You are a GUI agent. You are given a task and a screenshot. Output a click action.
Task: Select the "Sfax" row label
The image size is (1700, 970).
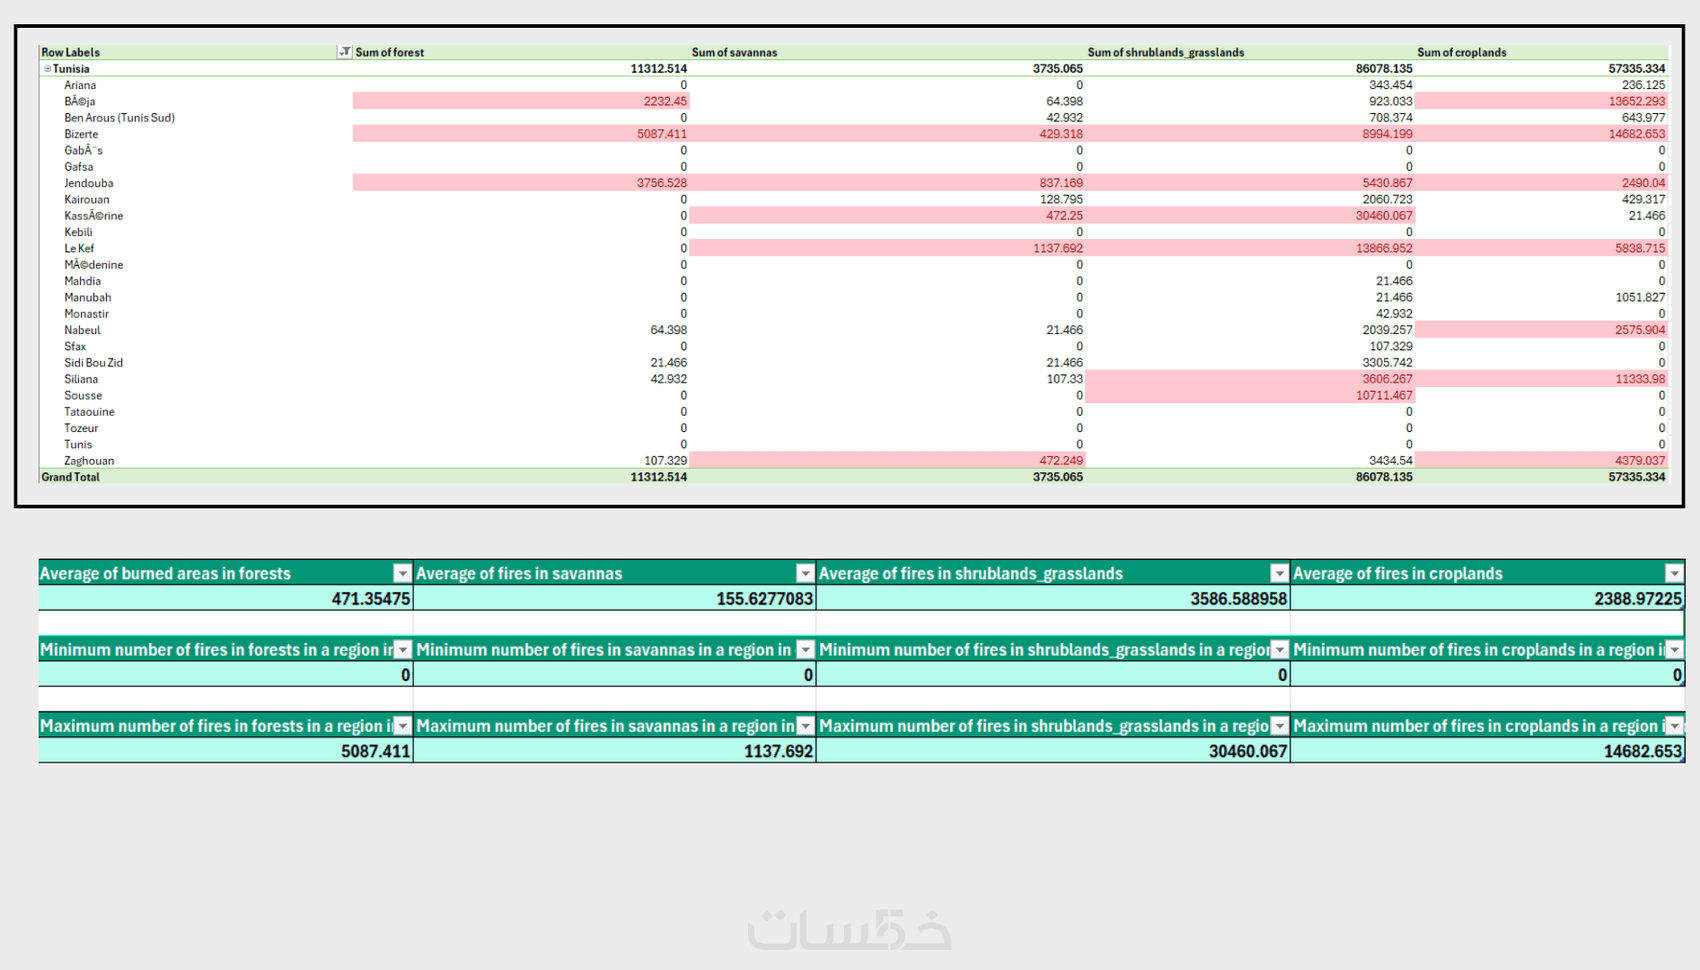tap(75, 347)
